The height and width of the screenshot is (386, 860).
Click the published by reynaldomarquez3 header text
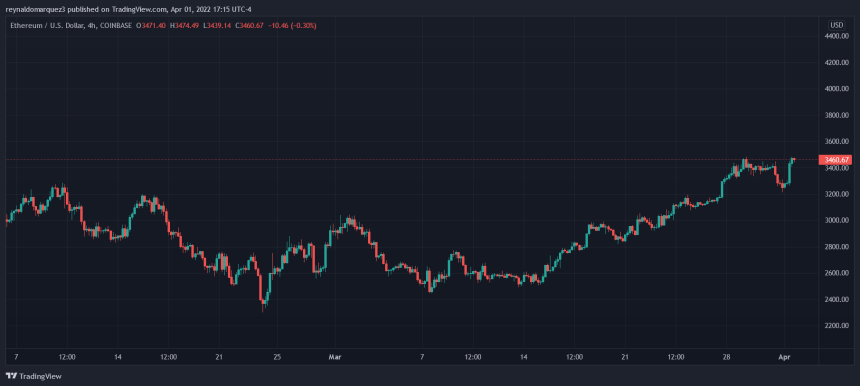tap(129, 9)
